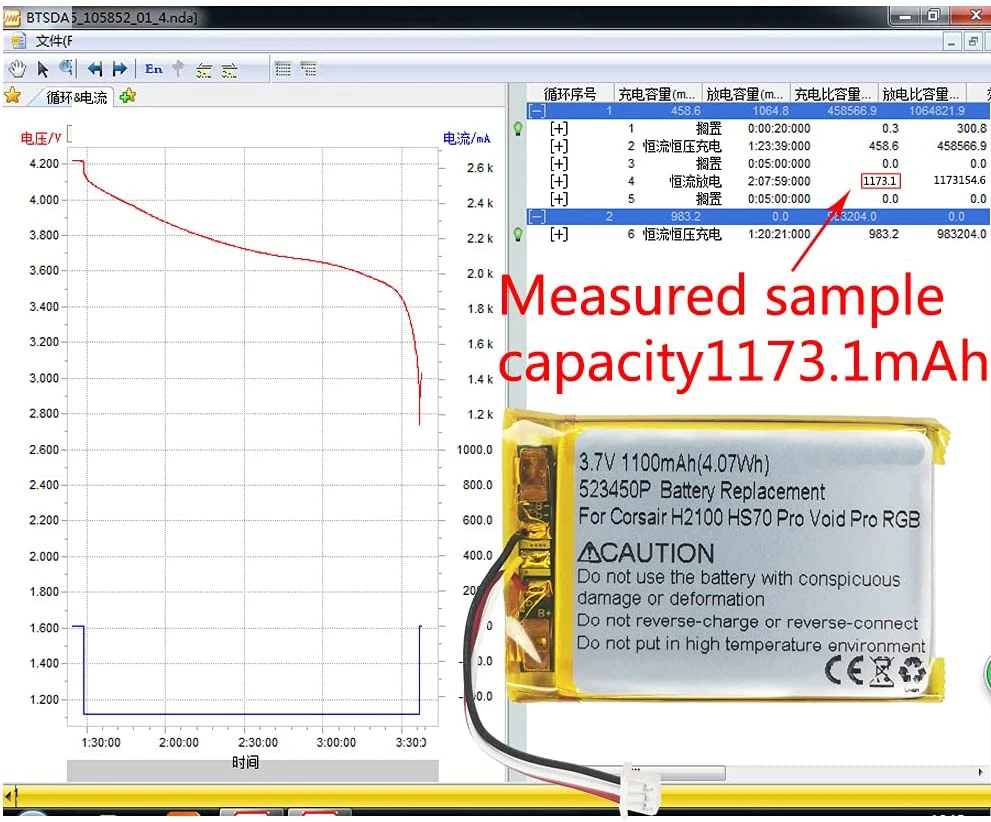Sort by the 循环序号 column header
Viewport: 991px width, 822px height.
[x=569, y=94]
